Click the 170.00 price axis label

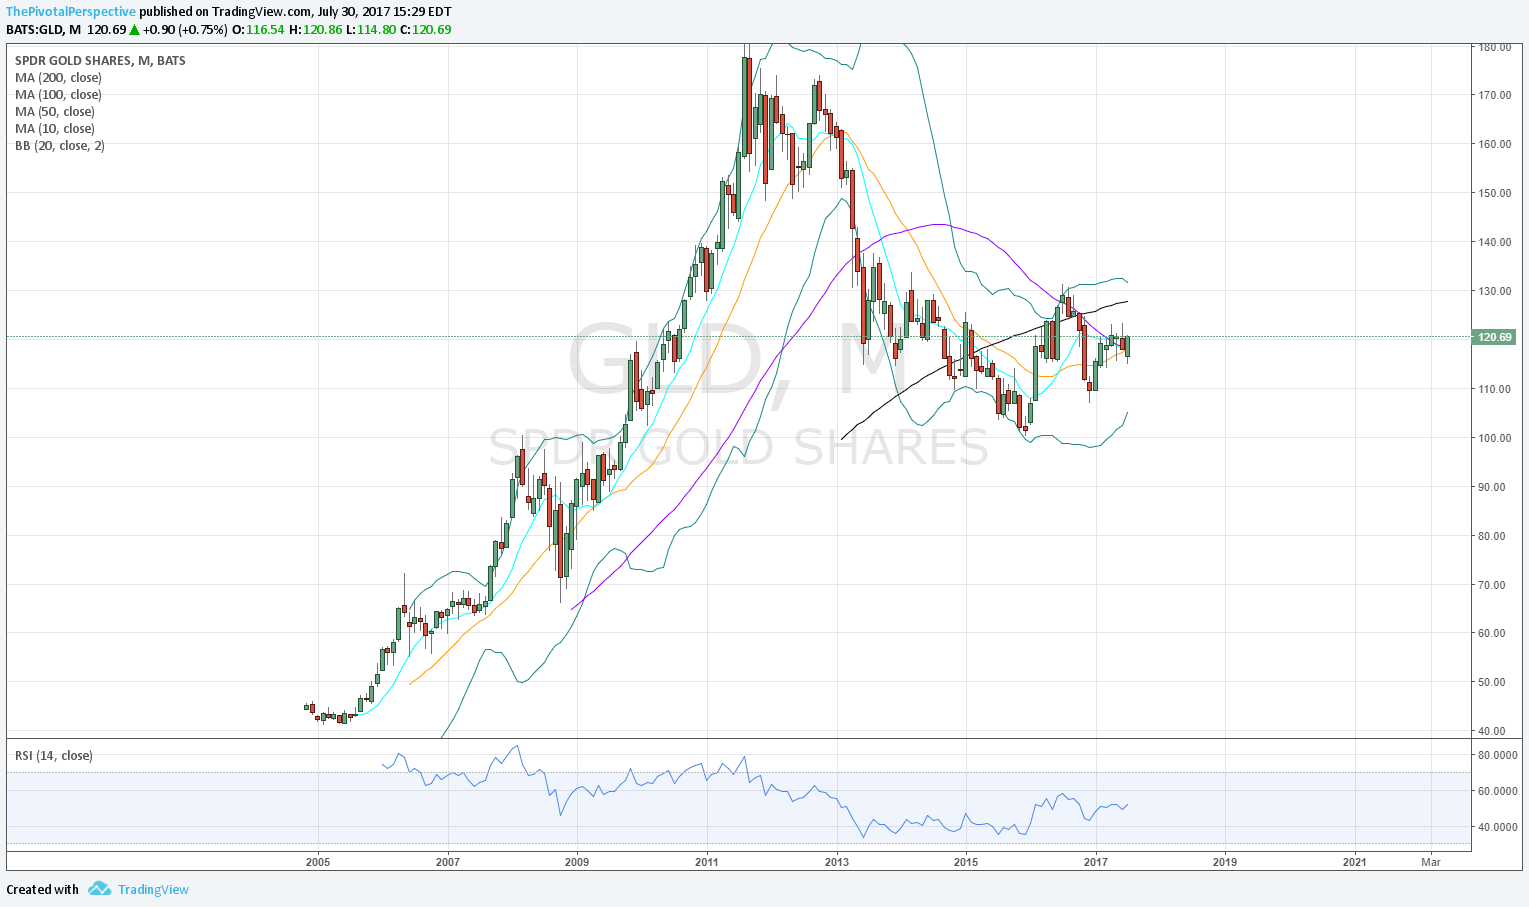(x=1494, y=95)
